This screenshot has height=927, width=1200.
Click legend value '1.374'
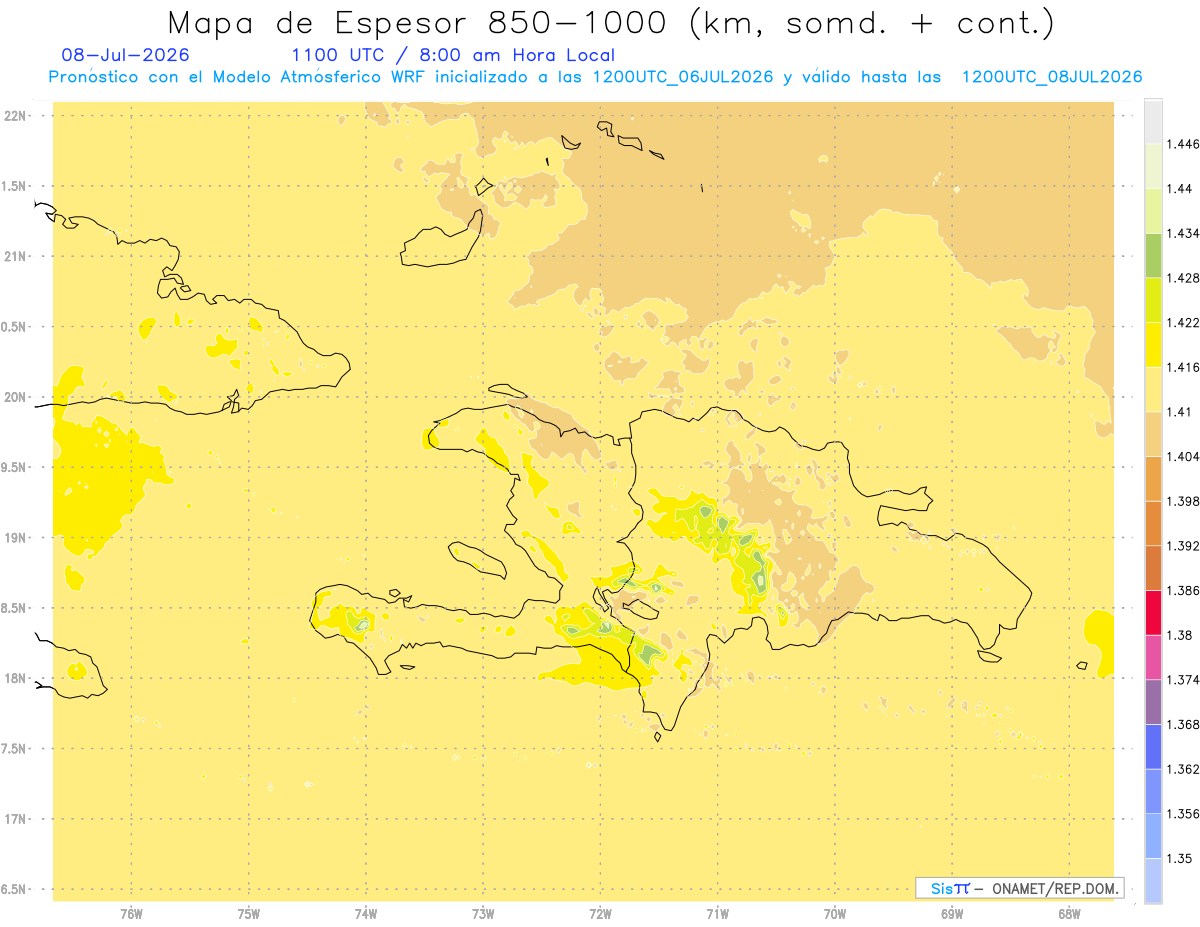pyautogui.click(x=1182, y=680)
